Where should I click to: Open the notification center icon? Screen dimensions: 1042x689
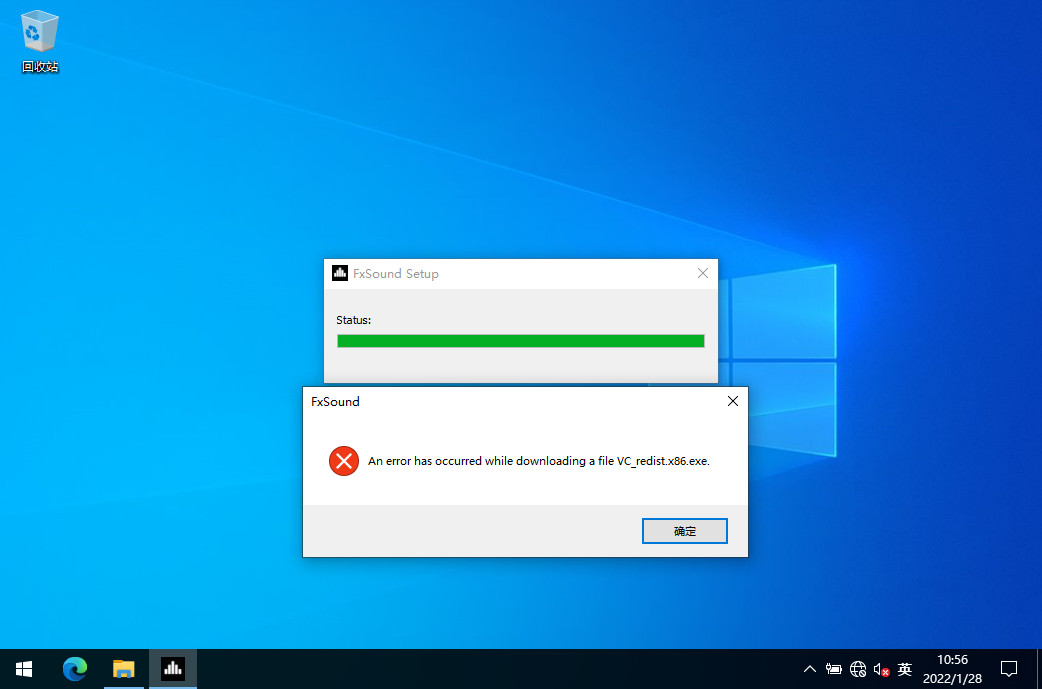(1009, 669)
